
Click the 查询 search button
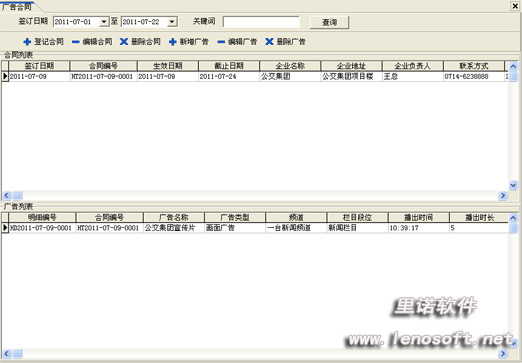329,22
